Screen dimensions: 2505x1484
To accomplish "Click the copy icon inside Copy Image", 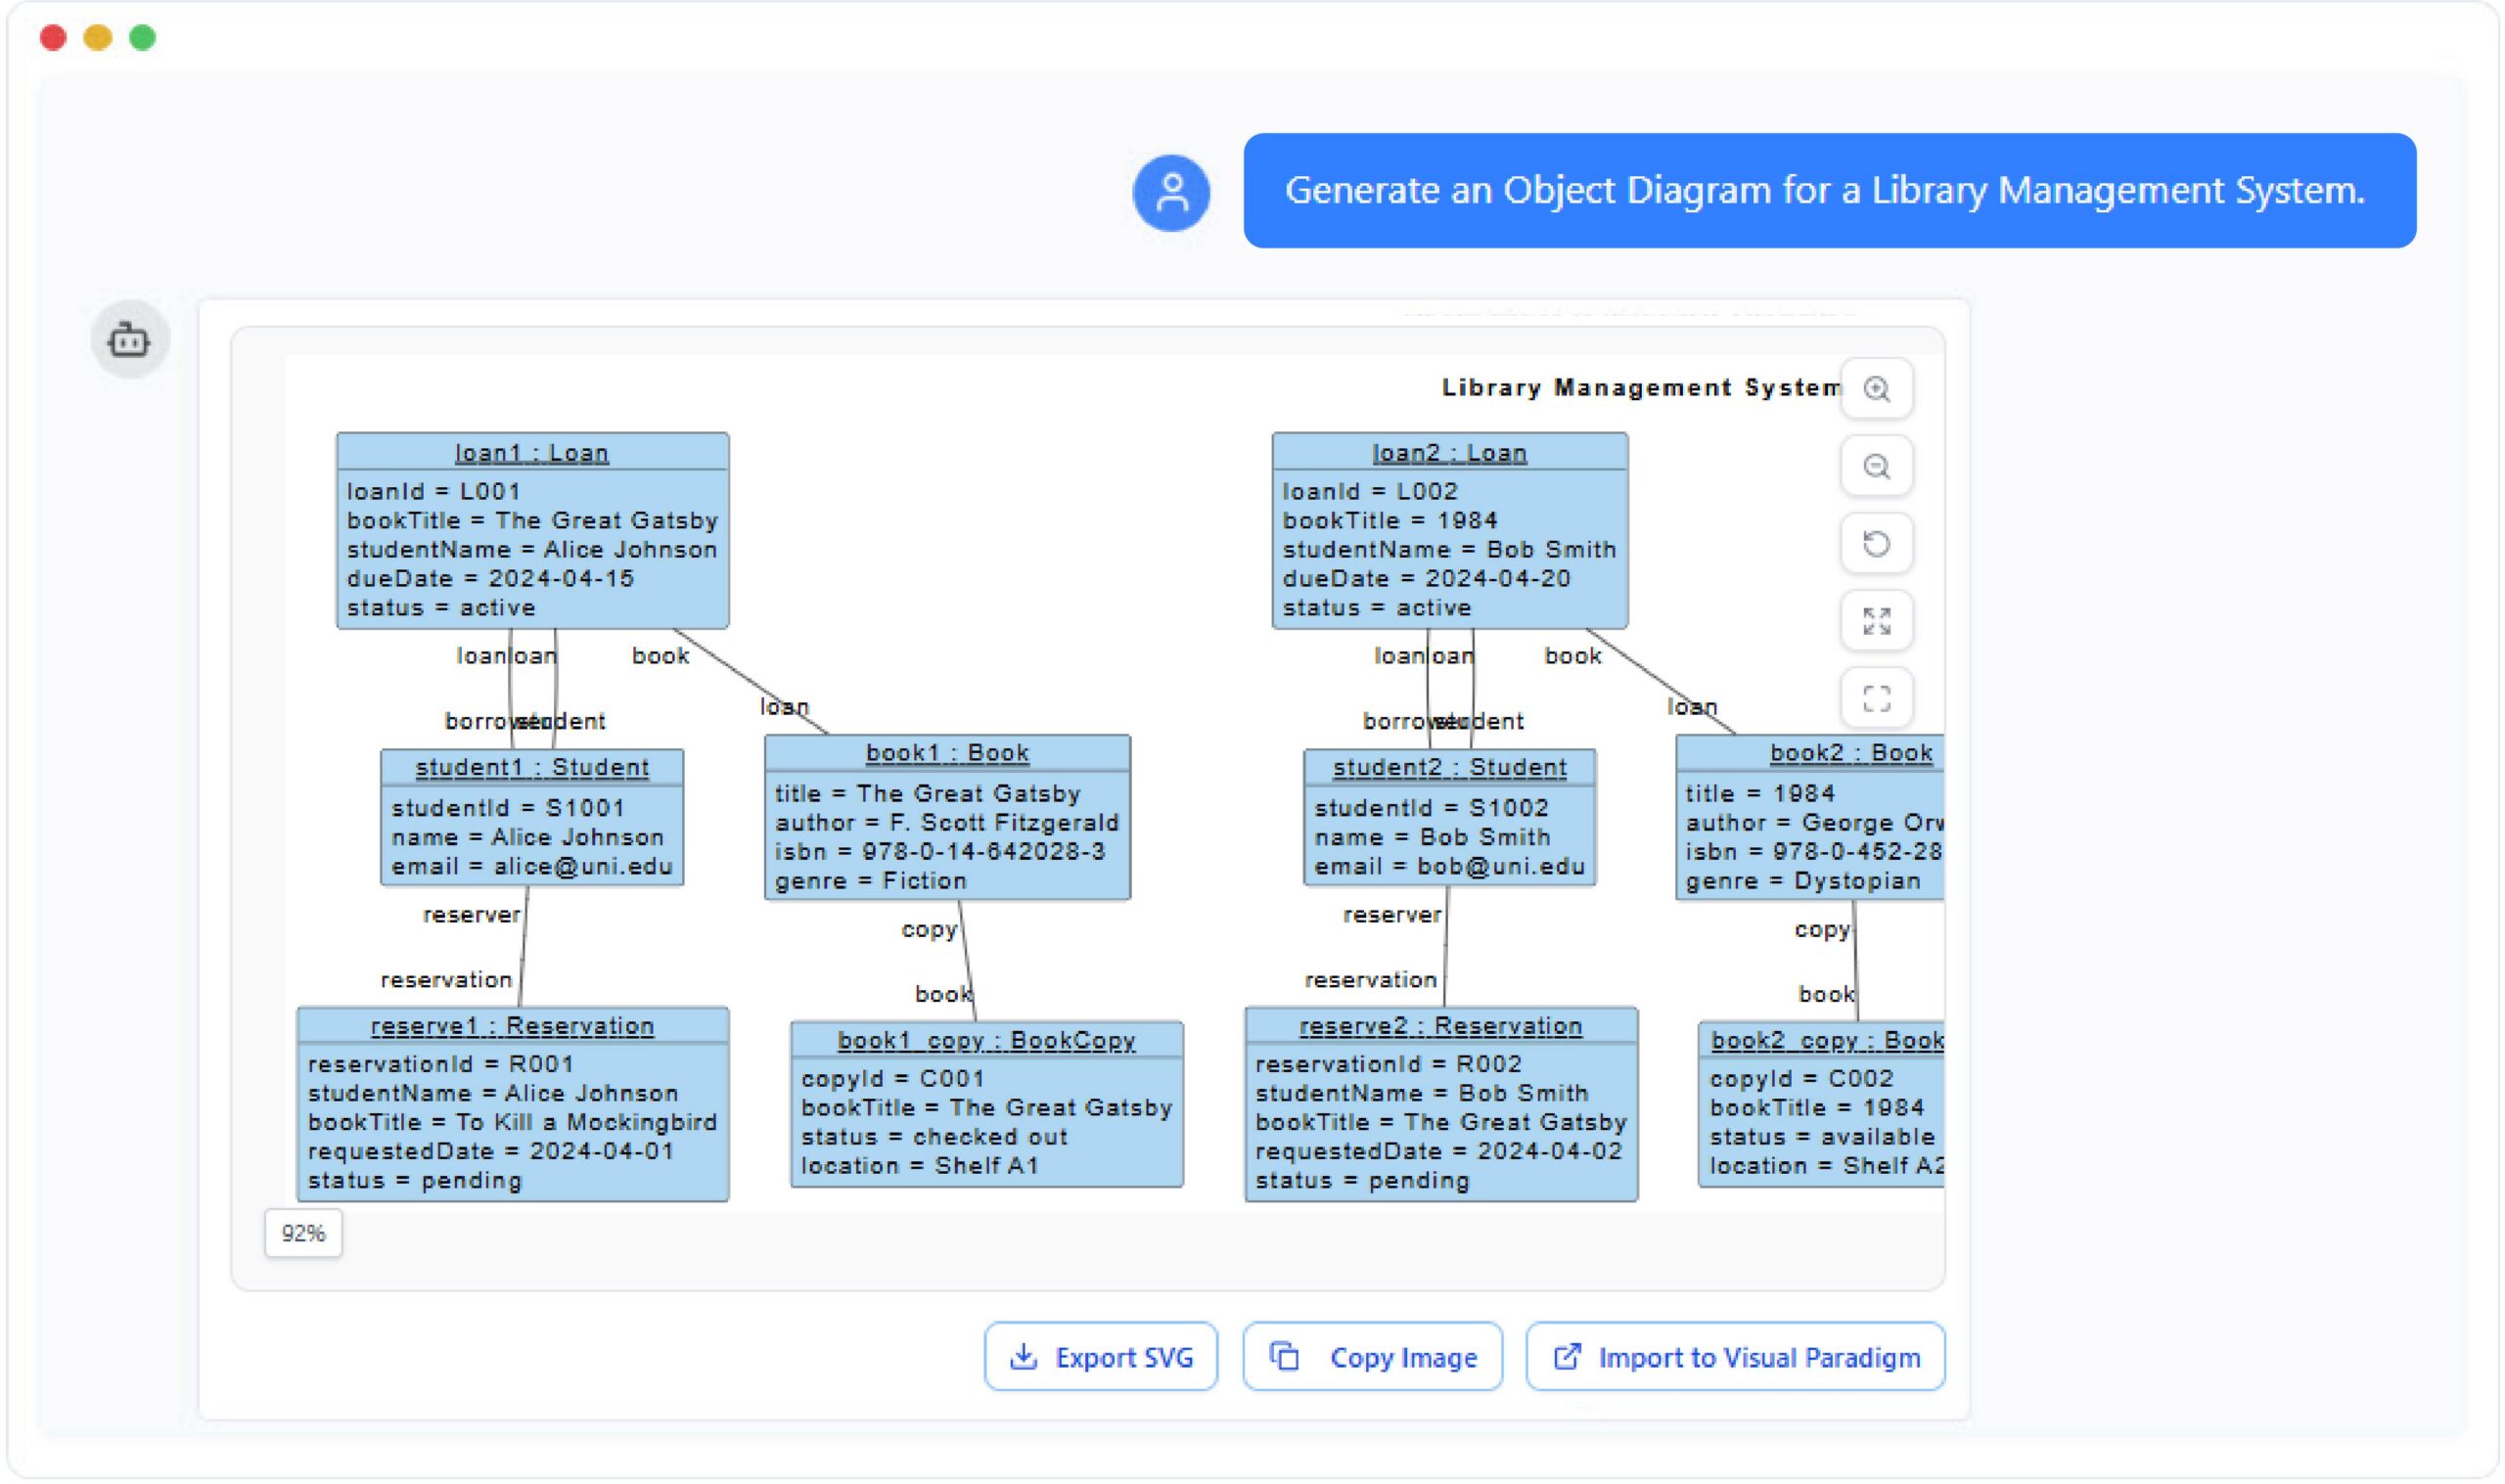I will 1285,1356.
